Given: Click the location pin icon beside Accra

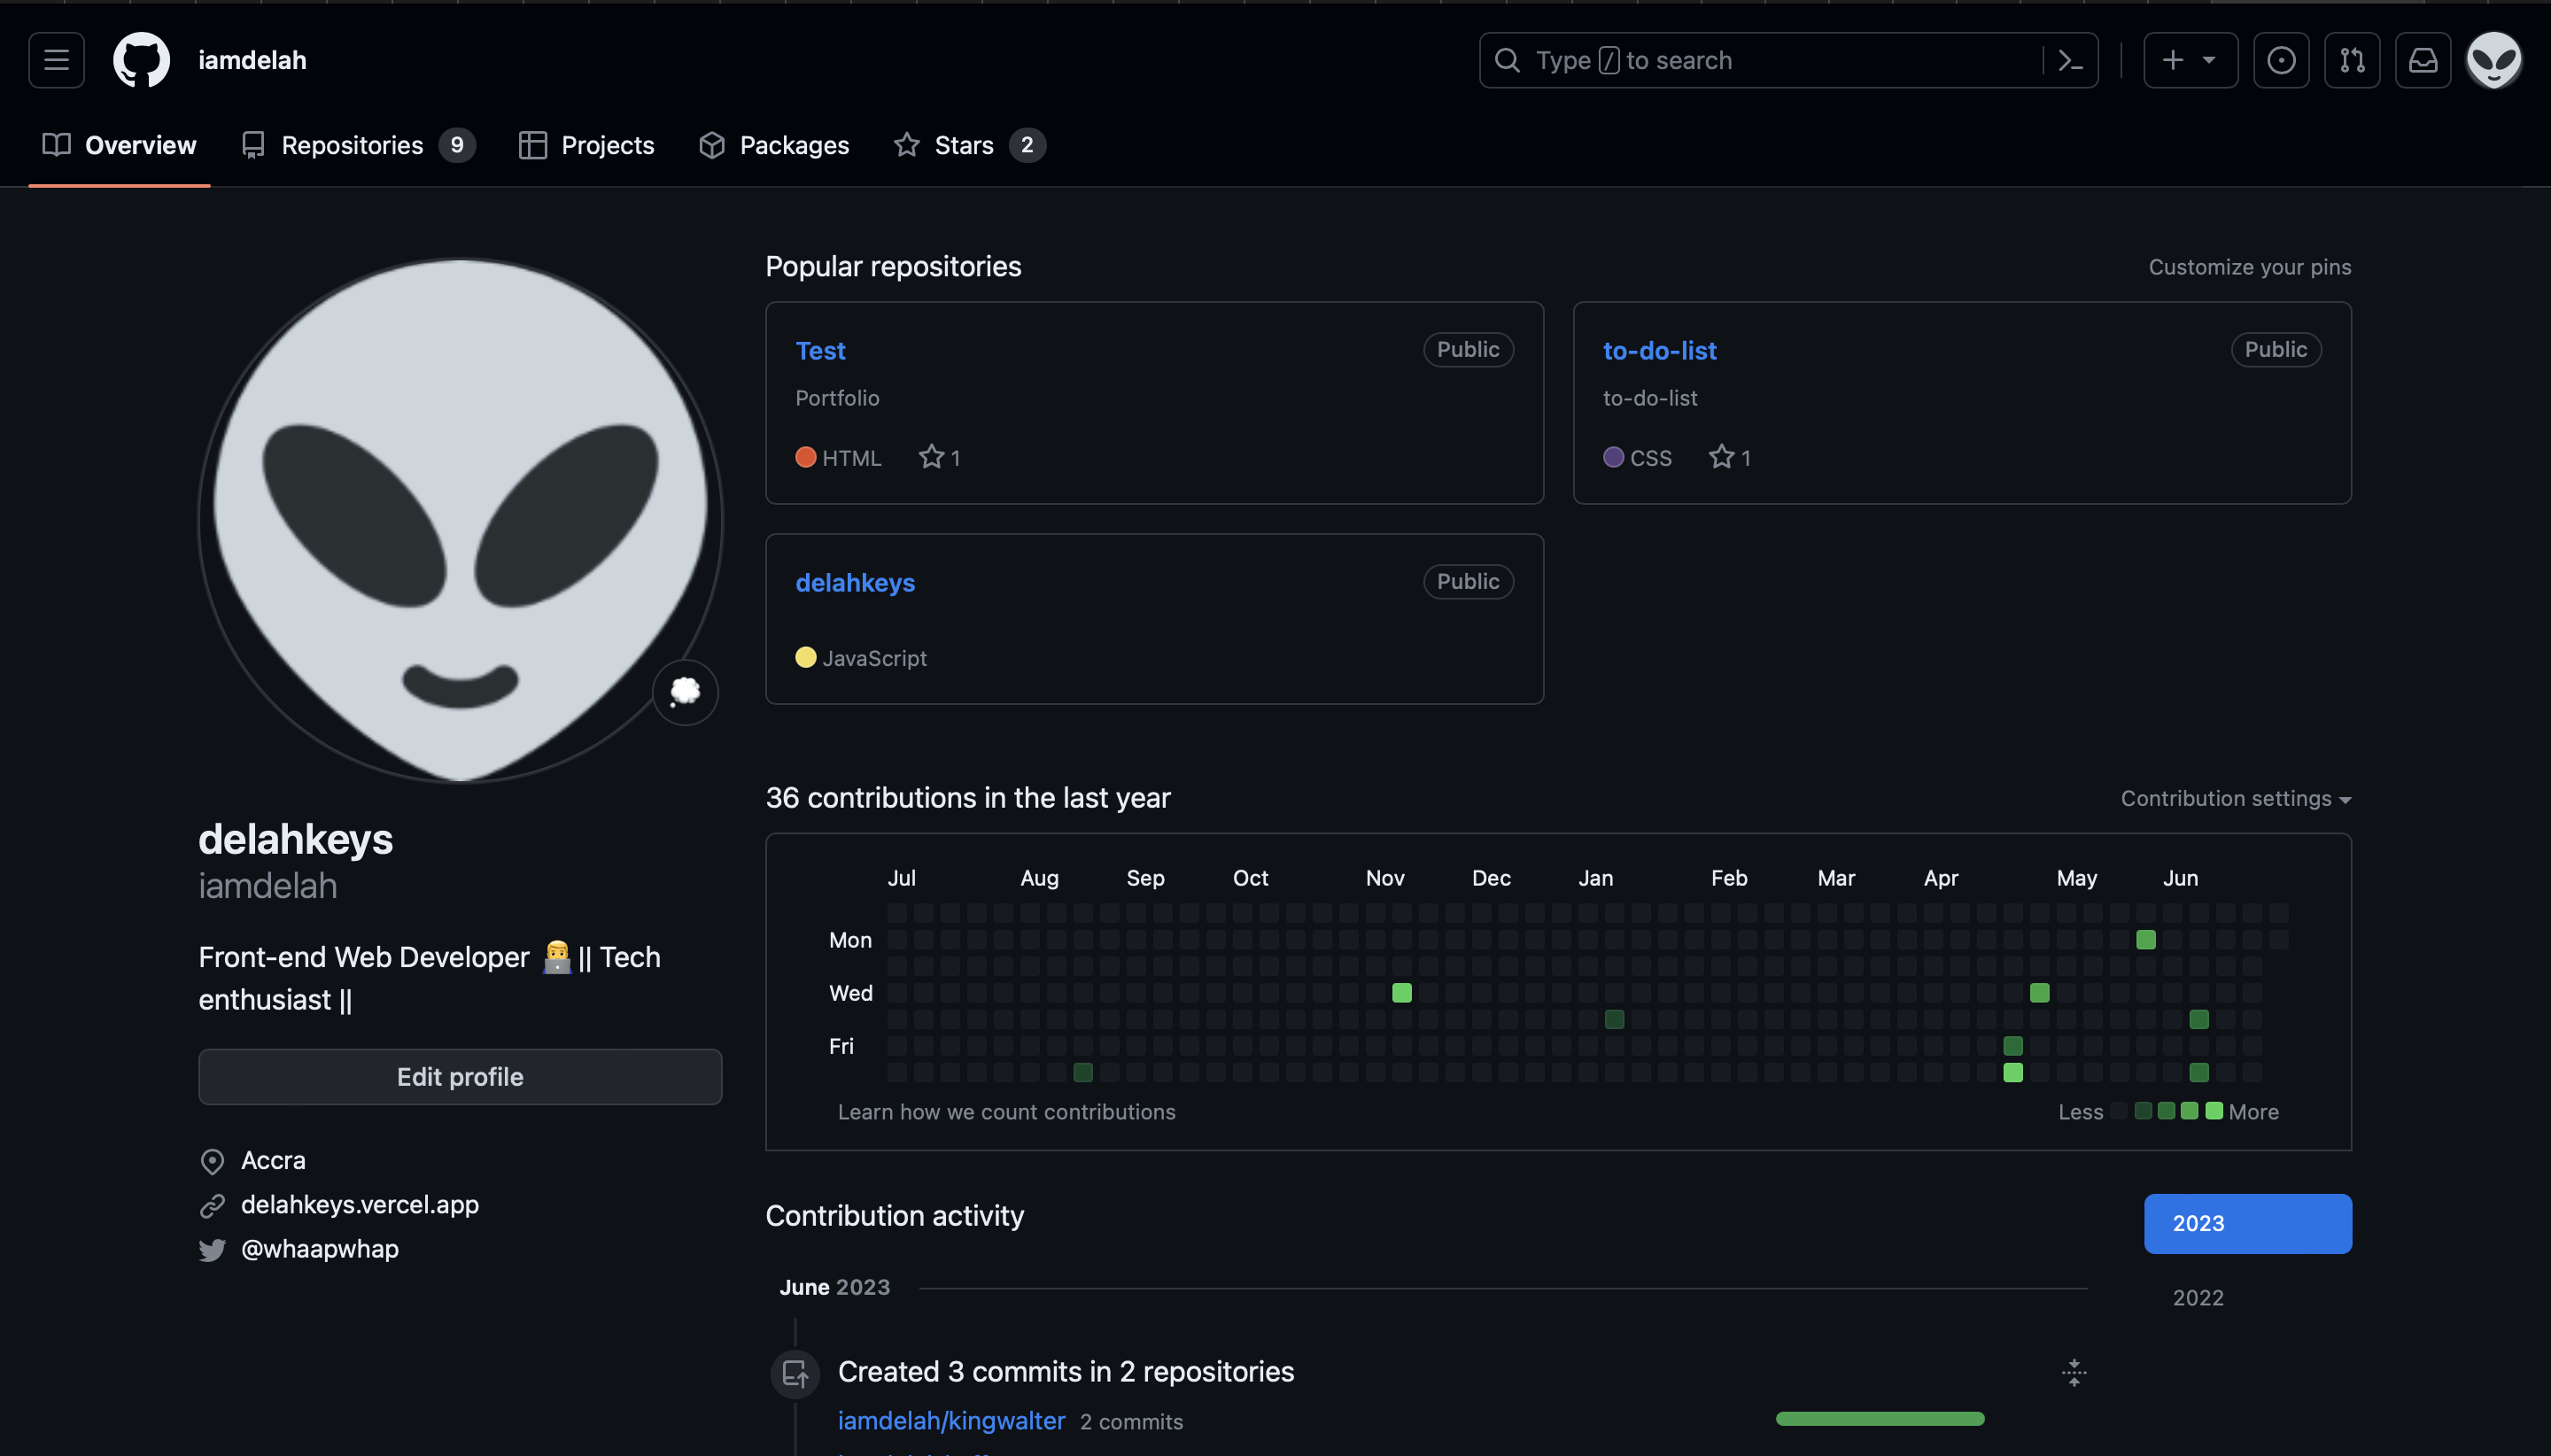Looking at the screenshot, I should pyautogui.click(x=212, y=1161).
